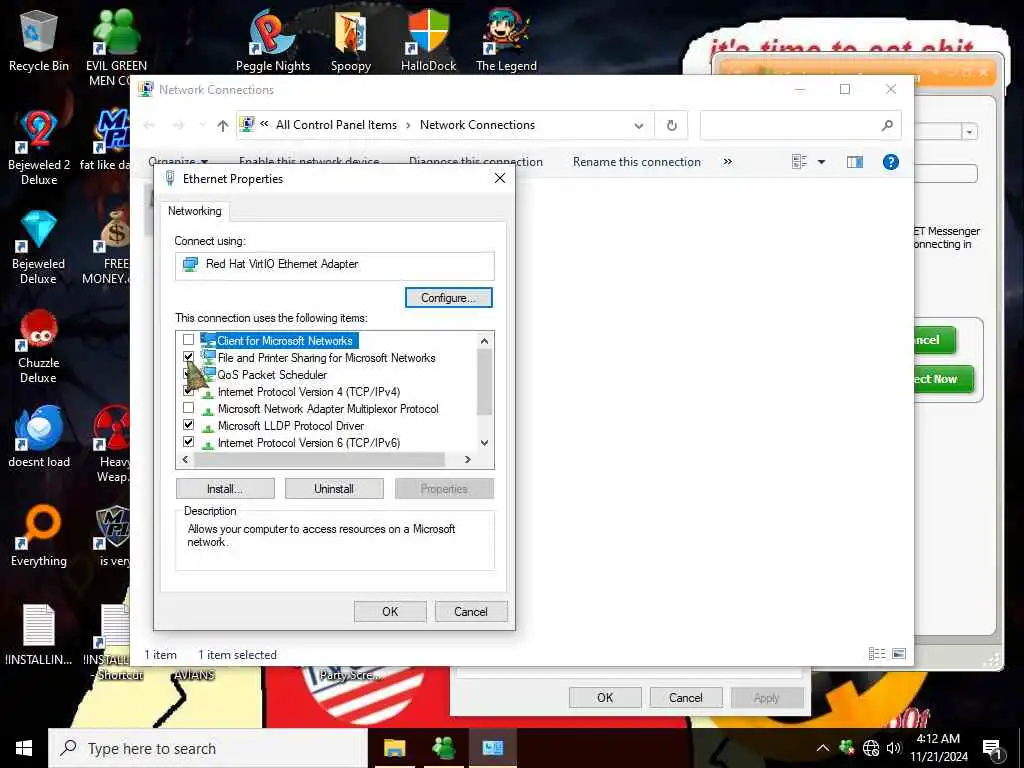Open All Control Panel Items breadcrumb
The width and height of the screenshot is (1024, 768).
[336, 125]
